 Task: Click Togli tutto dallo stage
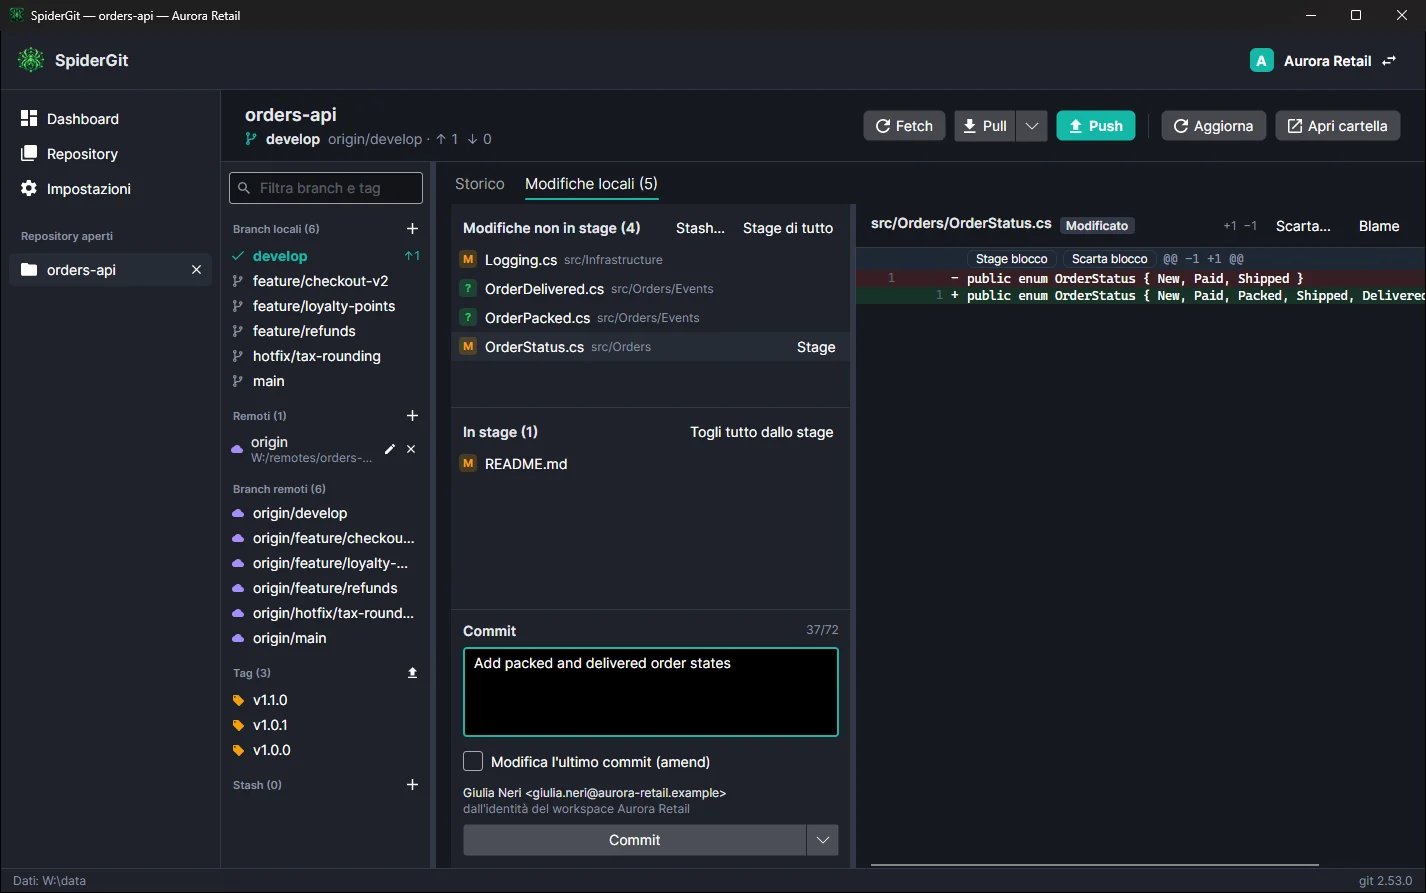[x=762, y=432]
